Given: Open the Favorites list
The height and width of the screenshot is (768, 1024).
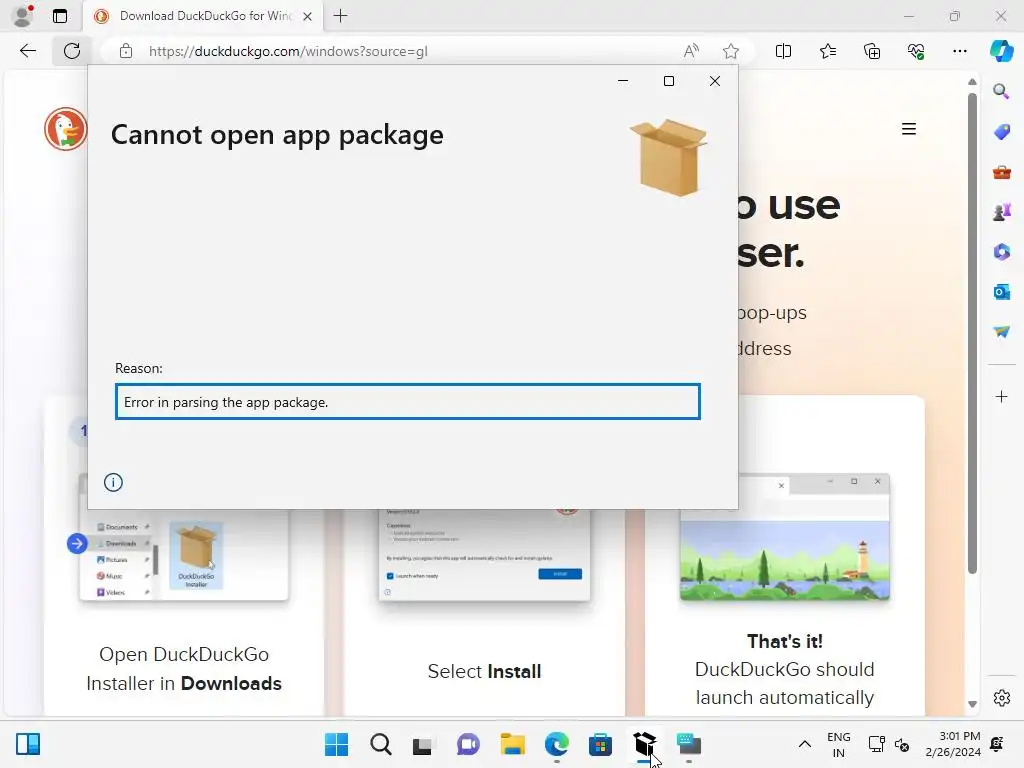Looking at the screenshot, I should 827,51.
